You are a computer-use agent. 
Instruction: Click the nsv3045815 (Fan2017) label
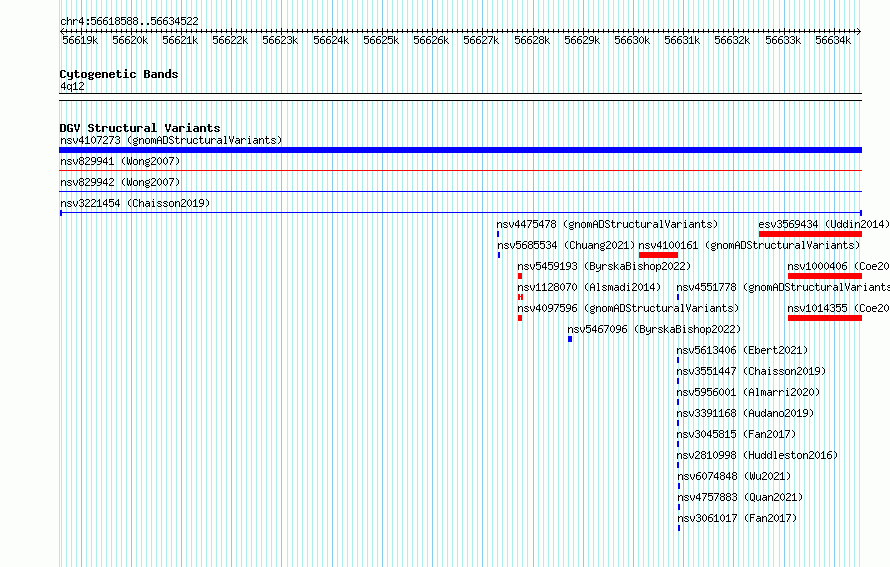736,434
